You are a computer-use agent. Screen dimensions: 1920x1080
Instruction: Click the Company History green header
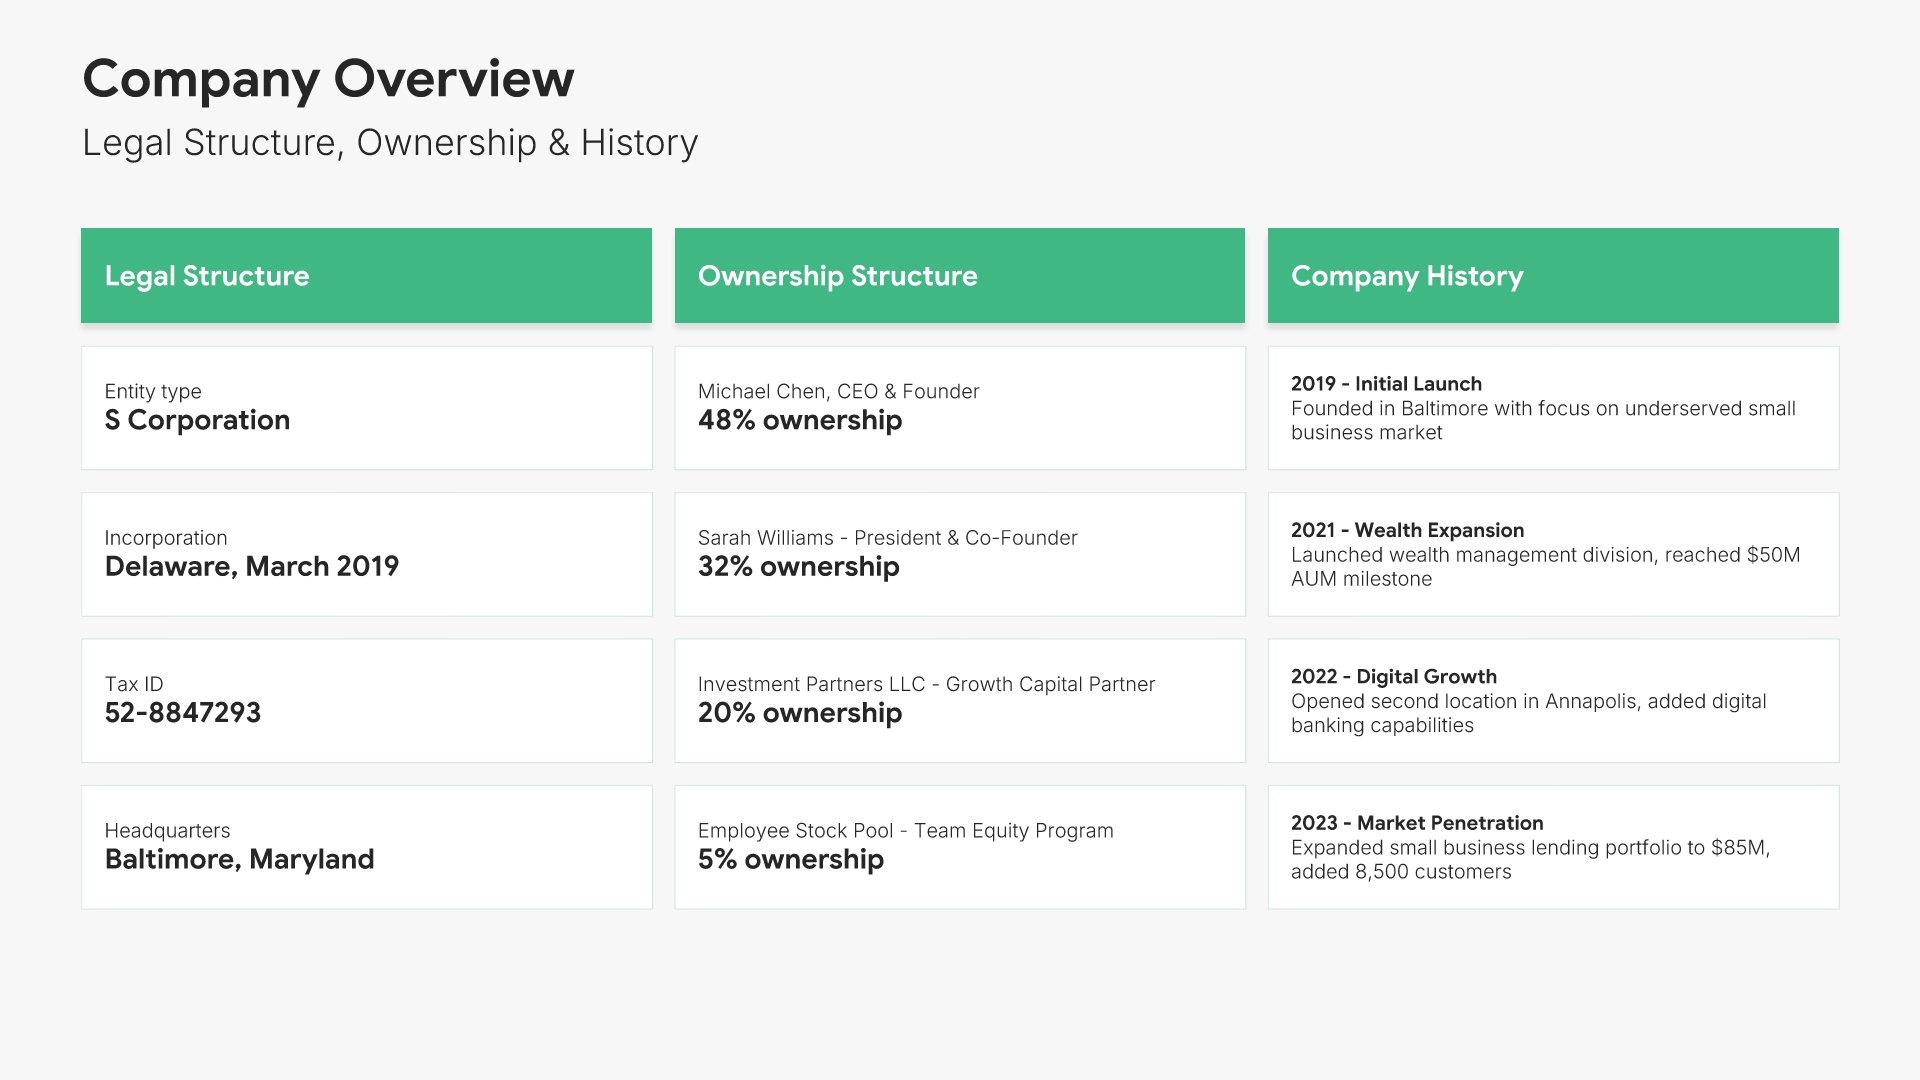click(x=1552, y=276)
